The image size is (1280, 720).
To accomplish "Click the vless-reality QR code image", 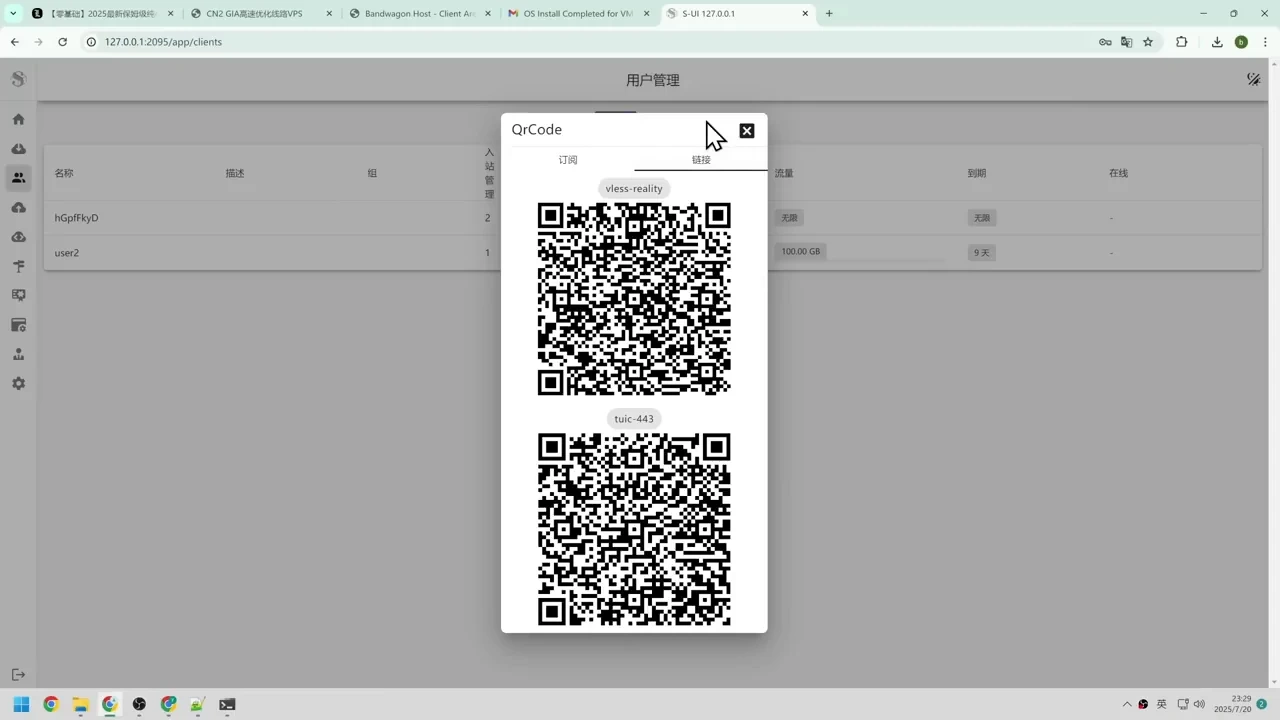I will tap(634, 299).
